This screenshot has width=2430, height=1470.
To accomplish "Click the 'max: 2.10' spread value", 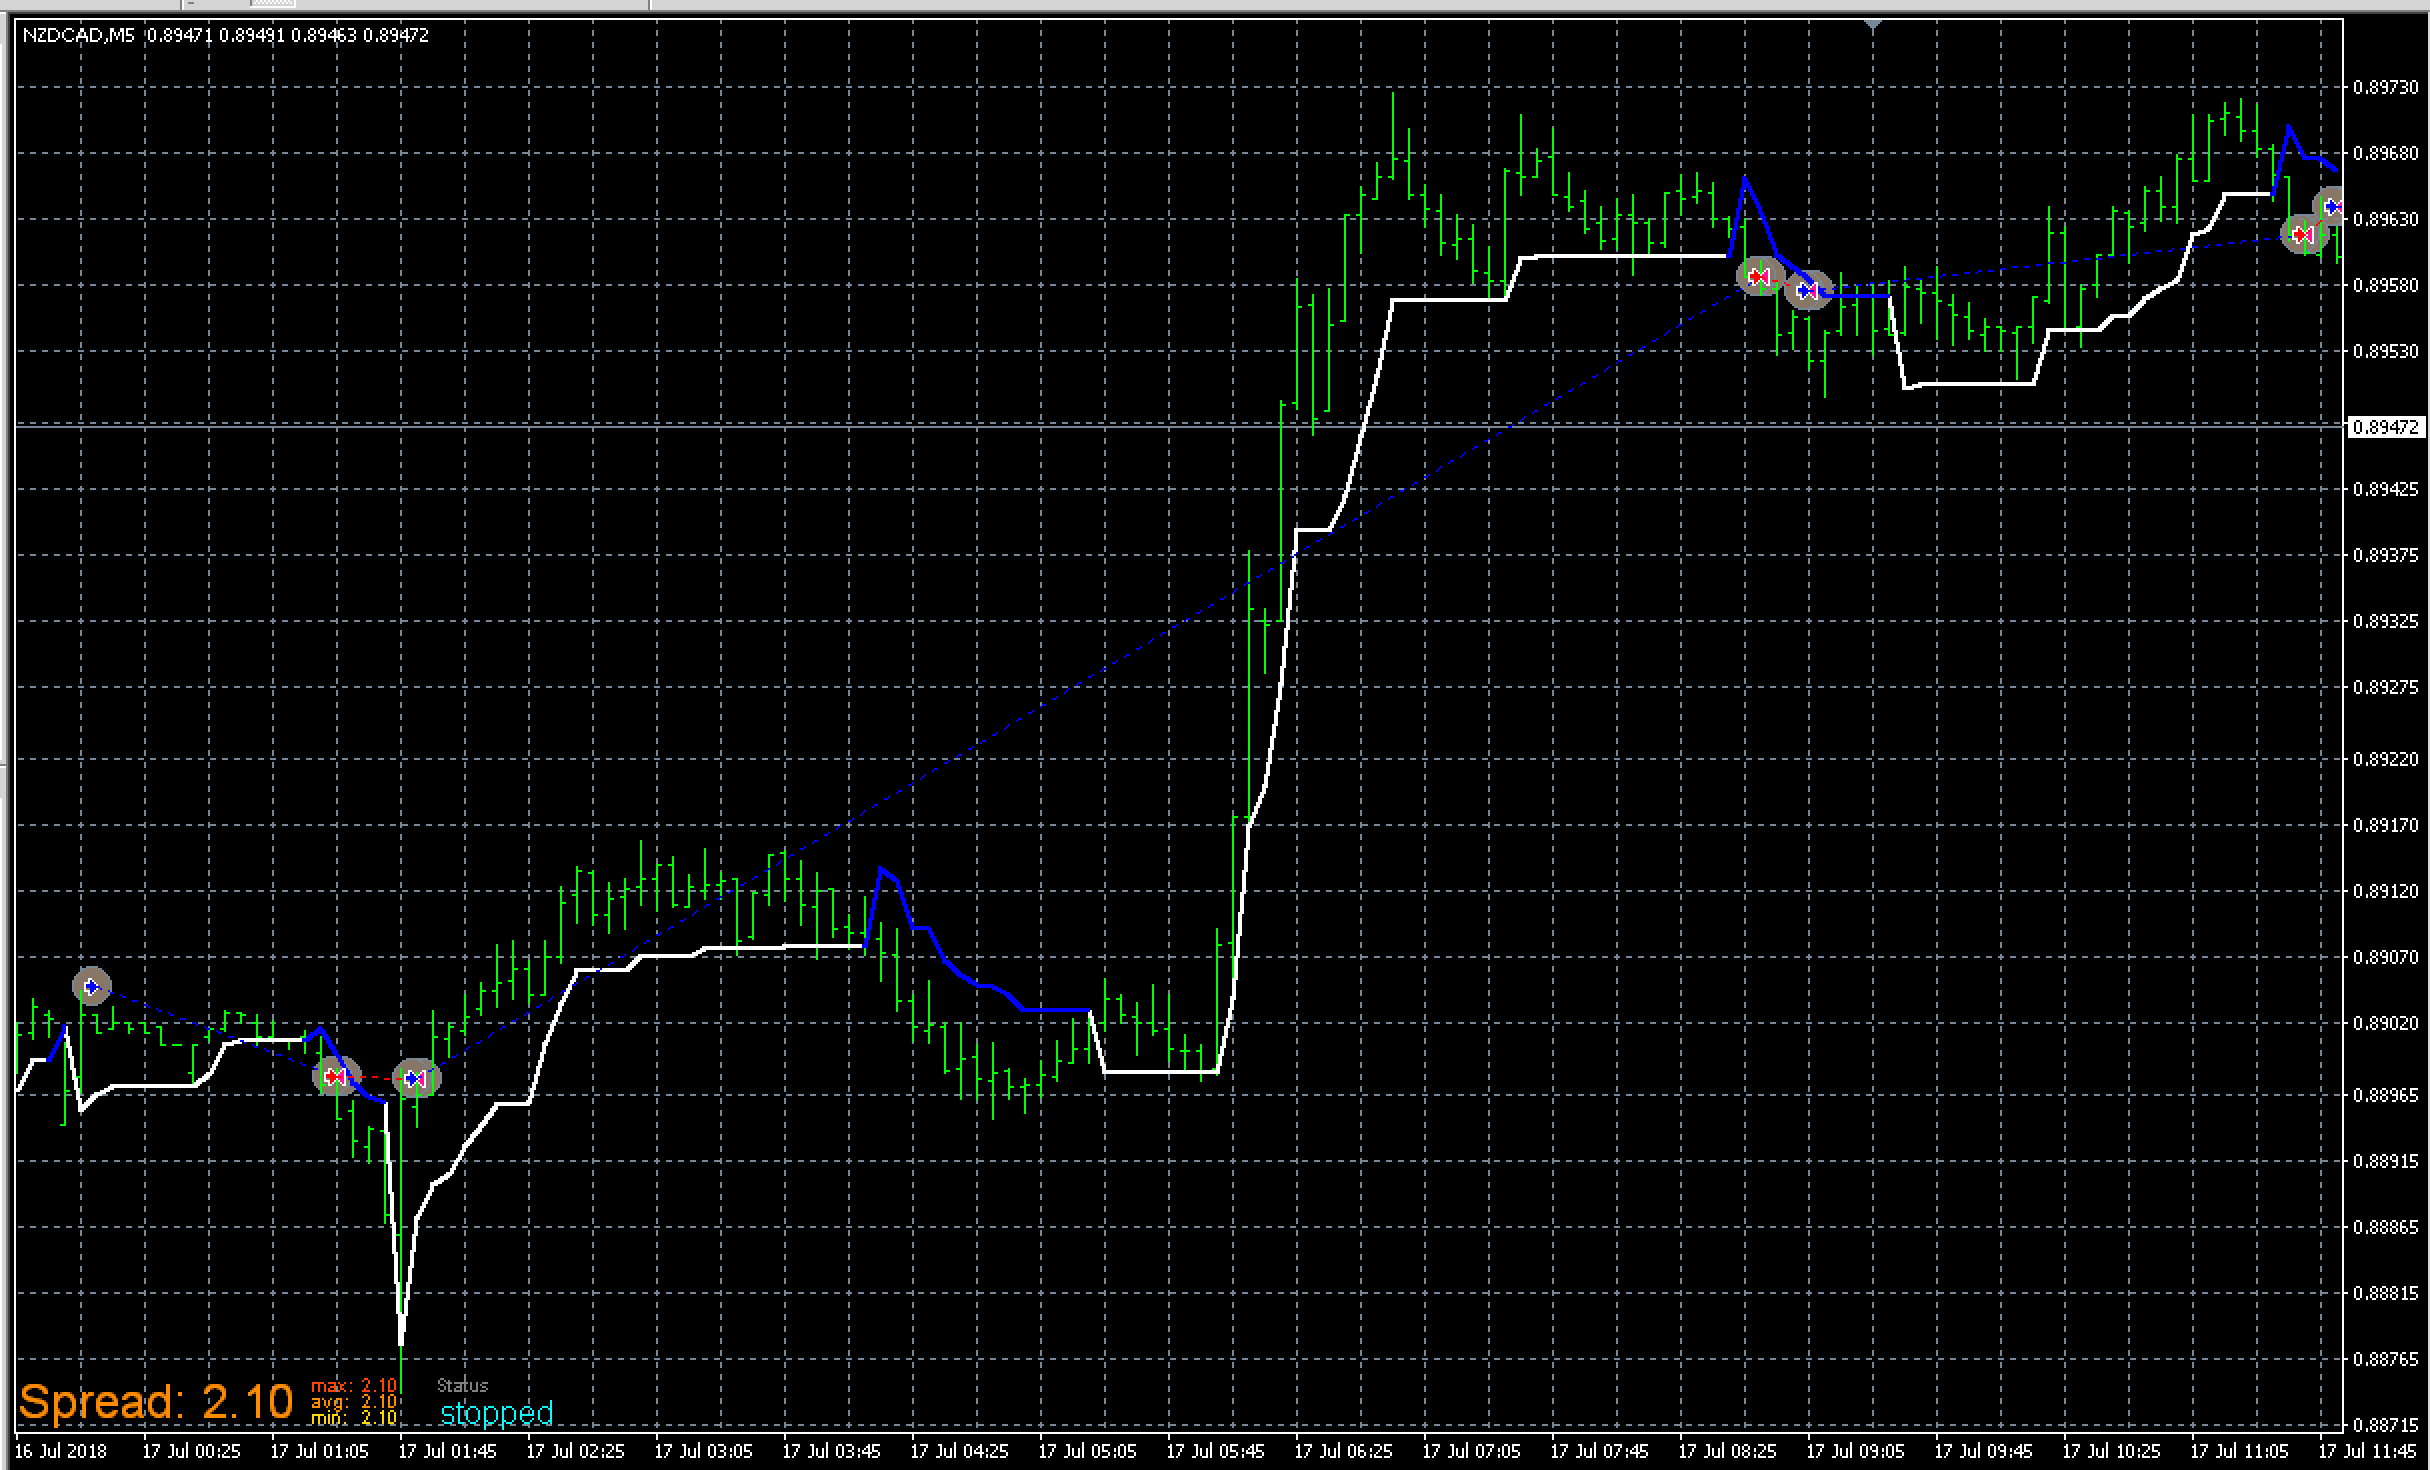I will pos(354,1385).
